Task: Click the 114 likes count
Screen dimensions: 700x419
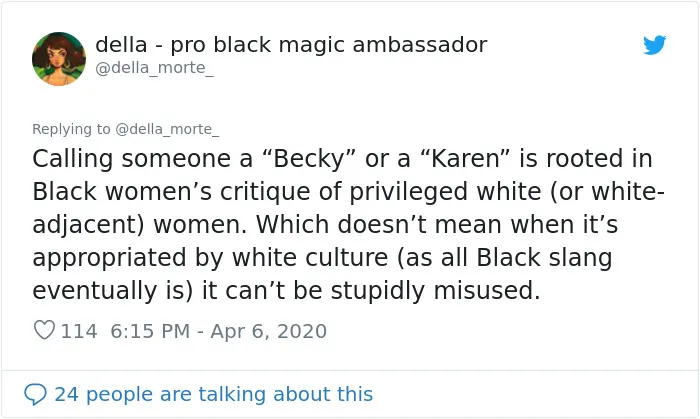Action: [79, 331]
